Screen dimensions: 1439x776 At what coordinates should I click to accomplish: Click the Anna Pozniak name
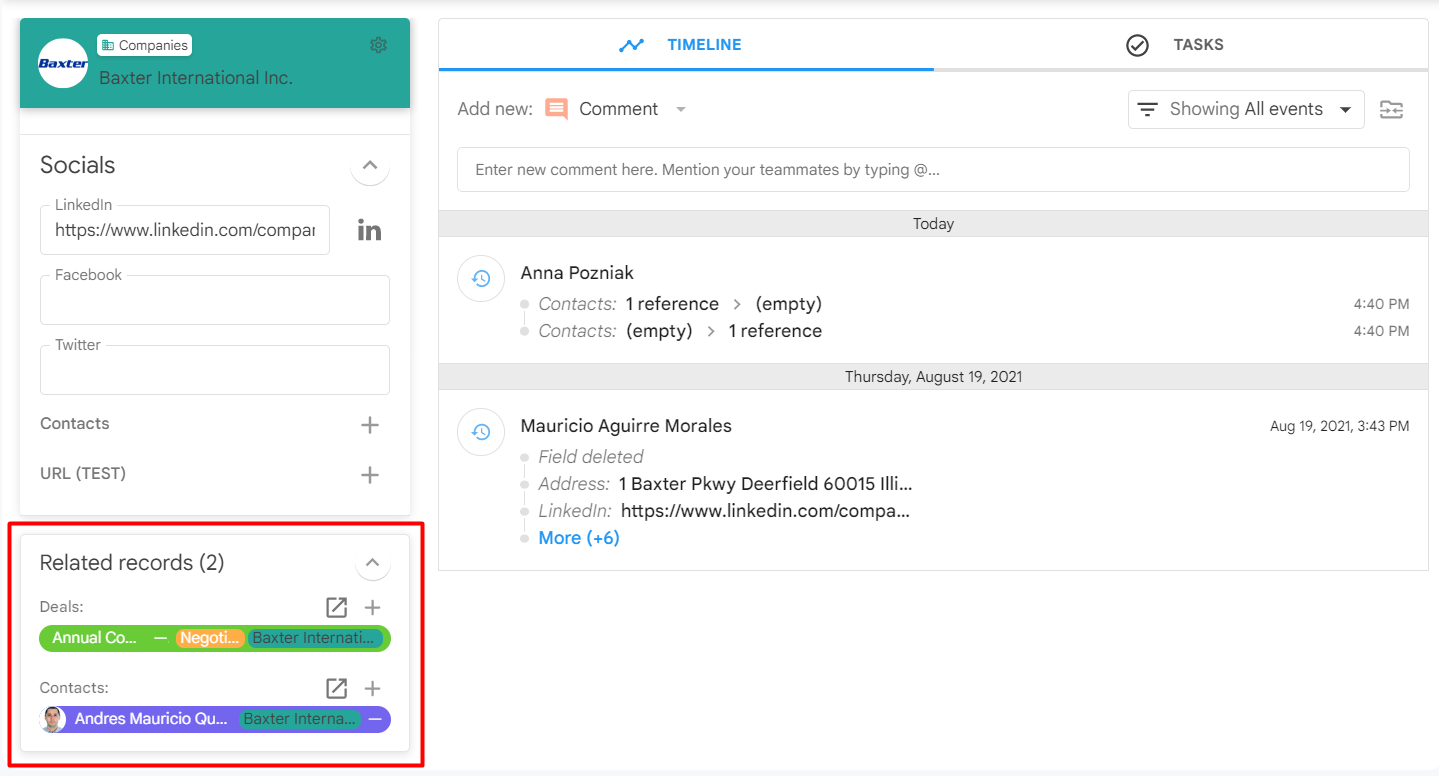[577, 273]
